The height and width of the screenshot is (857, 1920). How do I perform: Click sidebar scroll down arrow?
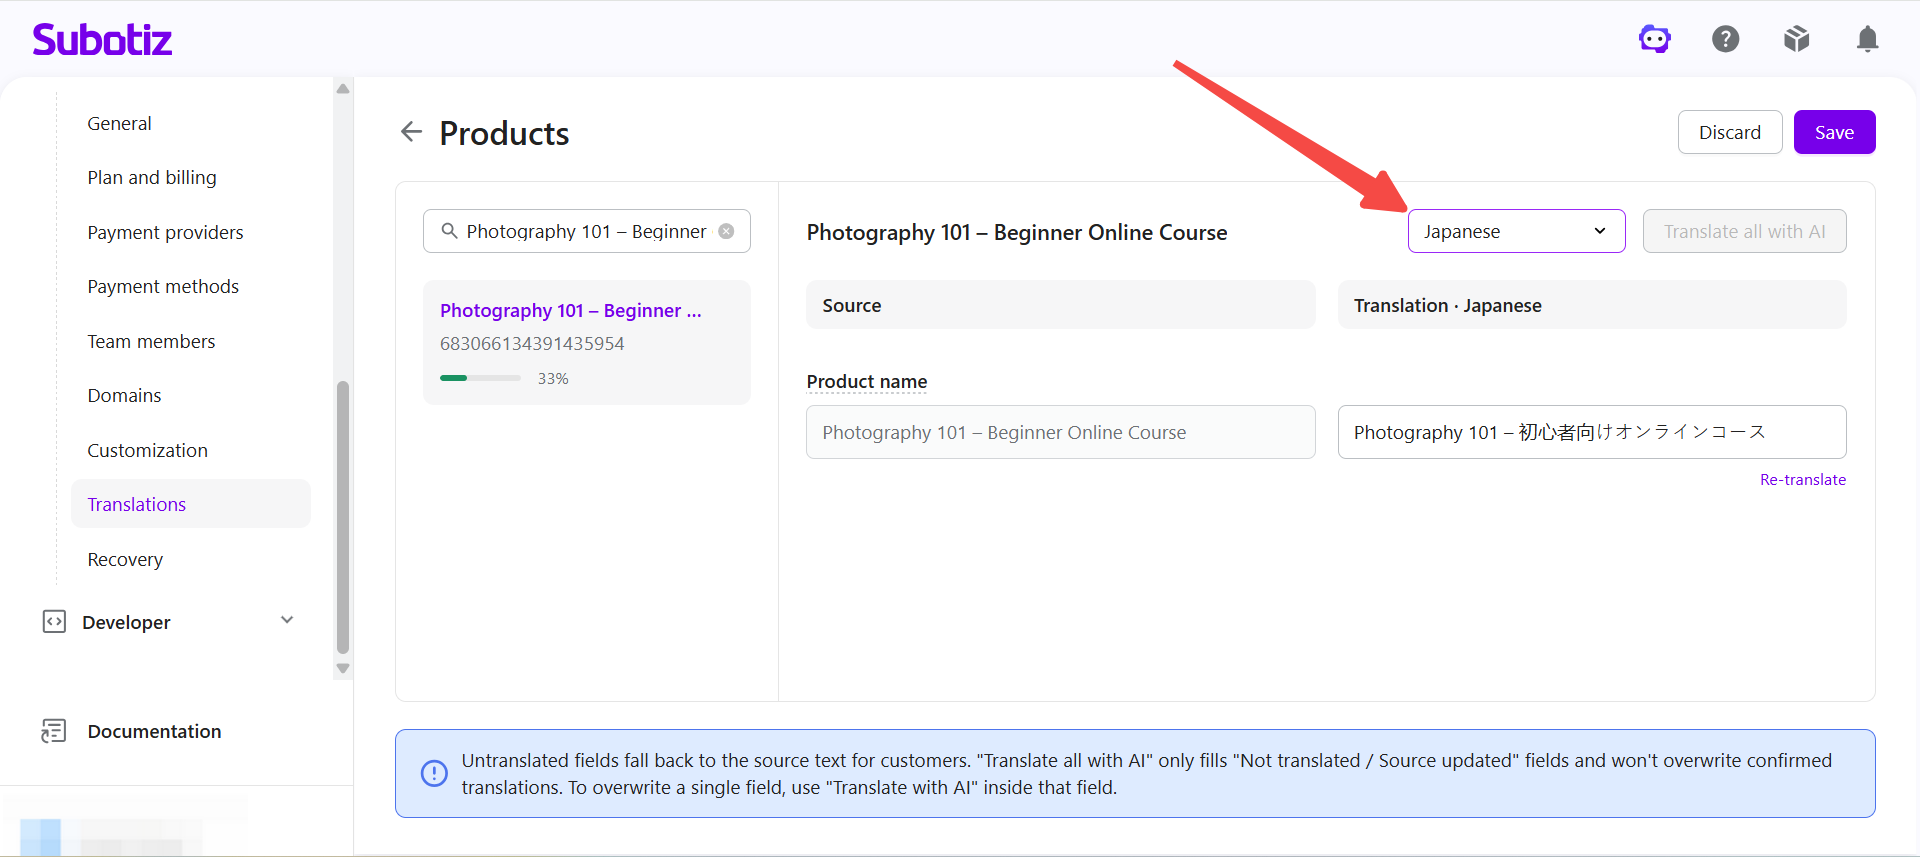pyautogui.click(x=343, y=668)
